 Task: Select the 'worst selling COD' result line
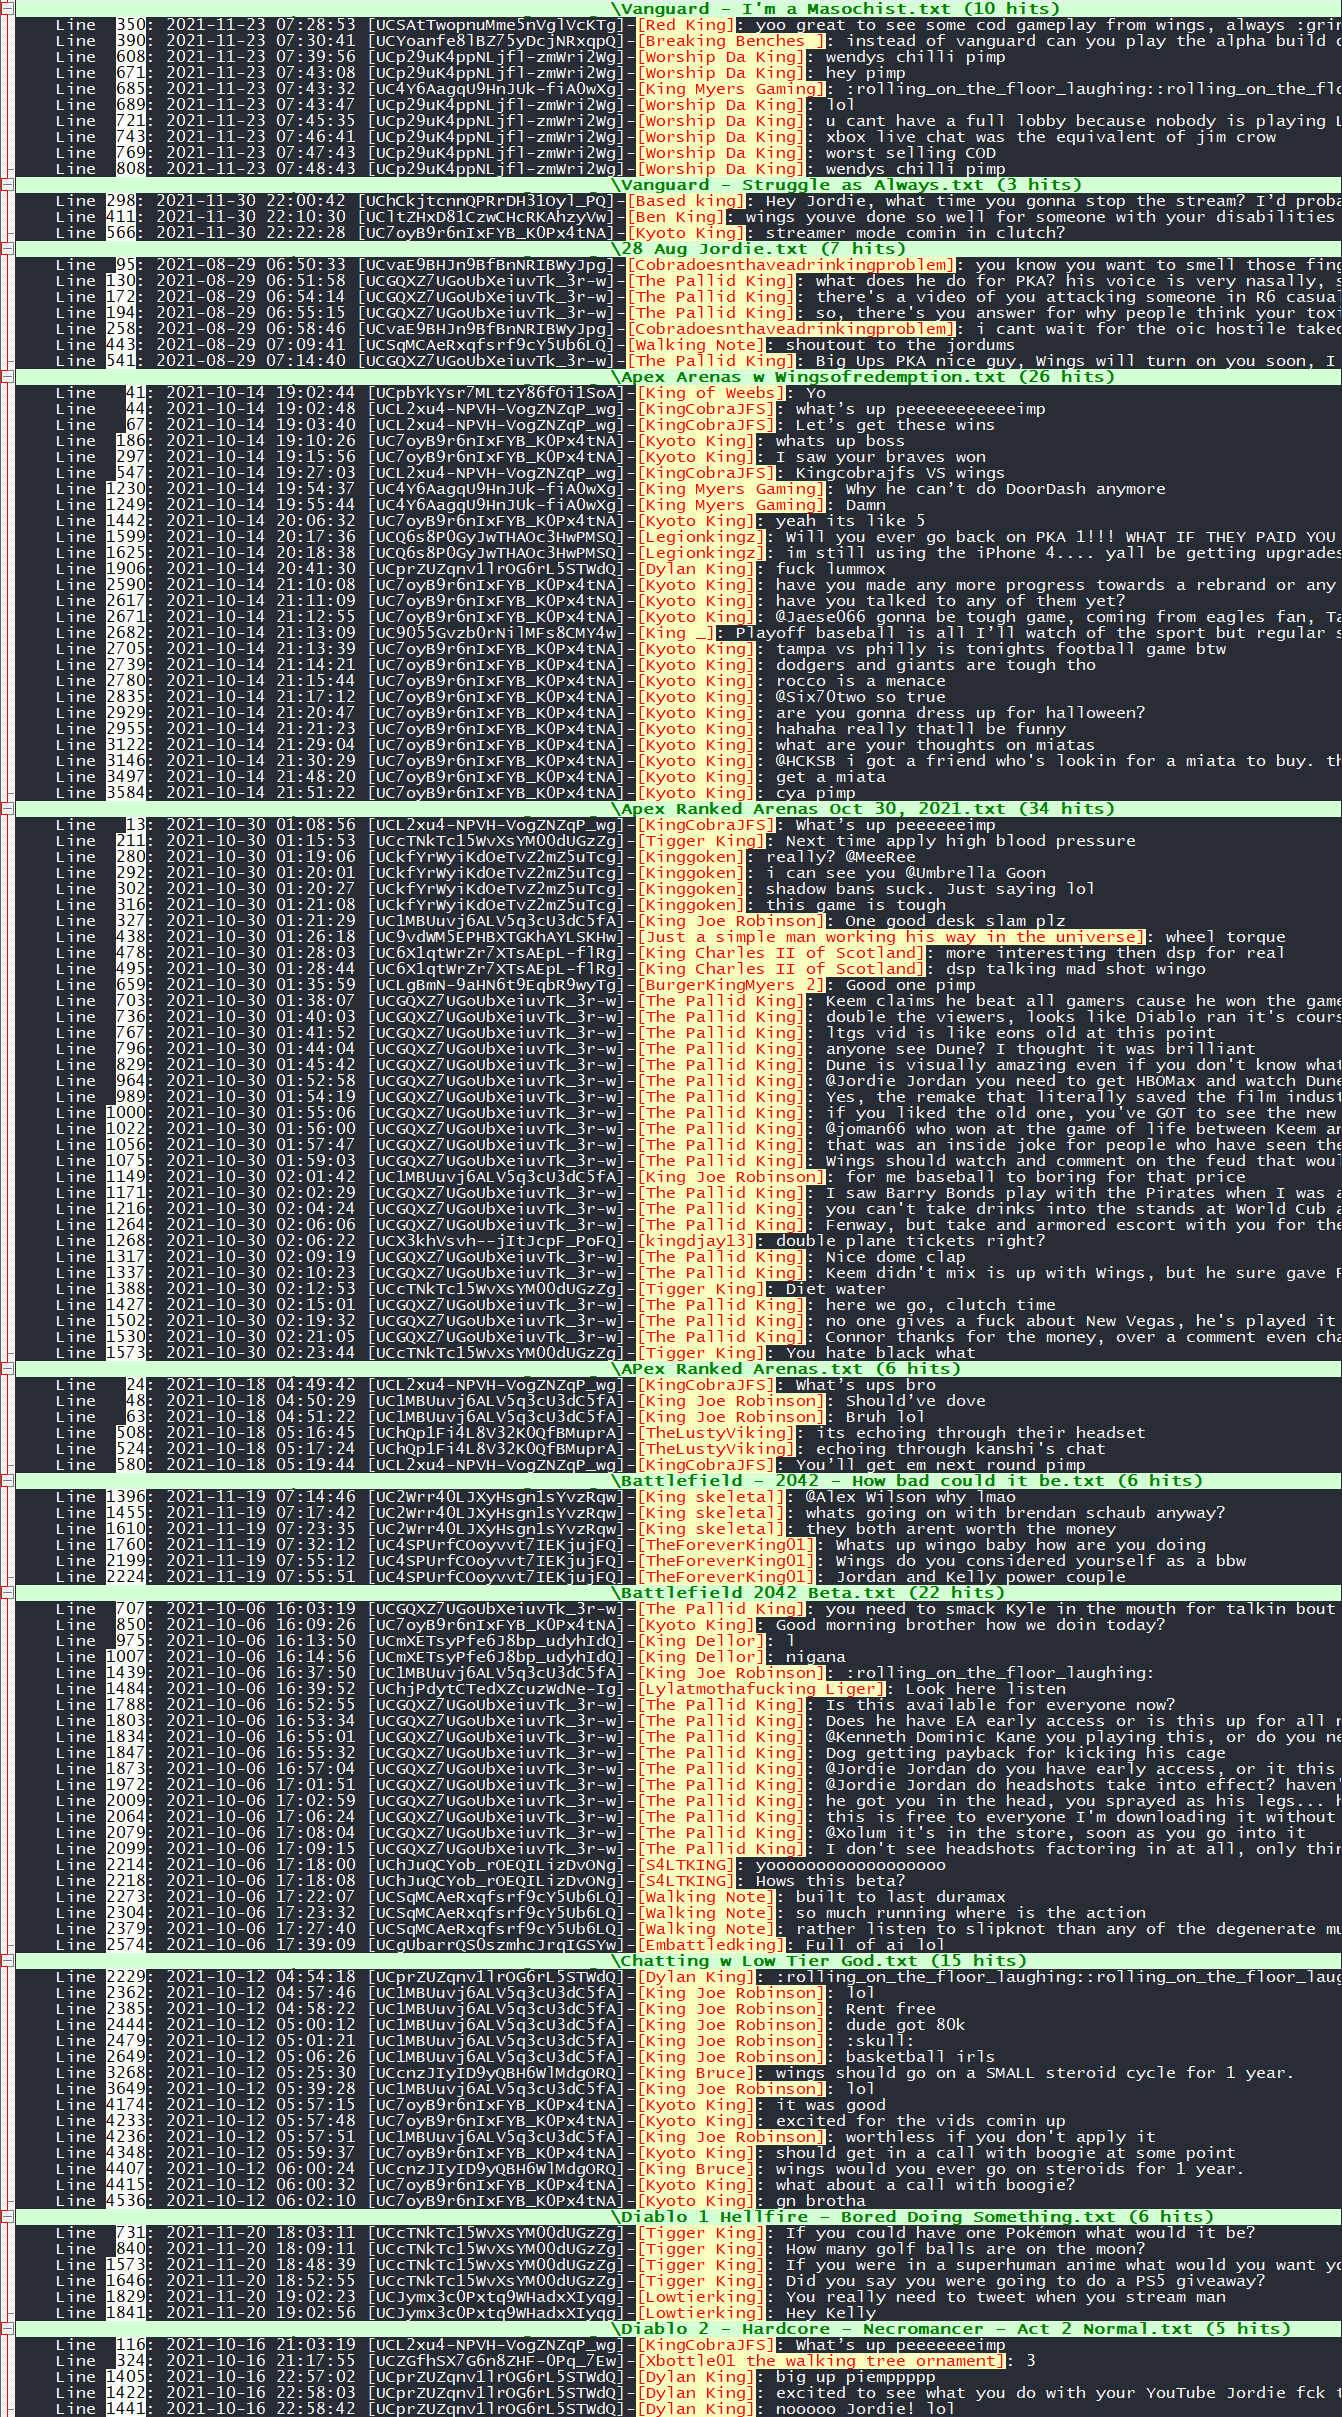click(678, 153)
